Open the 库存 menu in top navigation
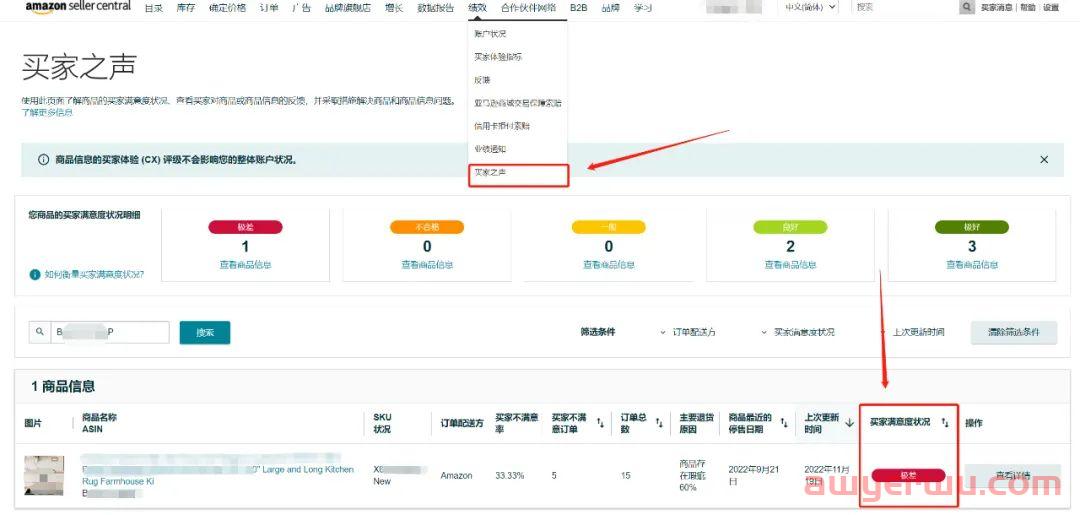 186,8
